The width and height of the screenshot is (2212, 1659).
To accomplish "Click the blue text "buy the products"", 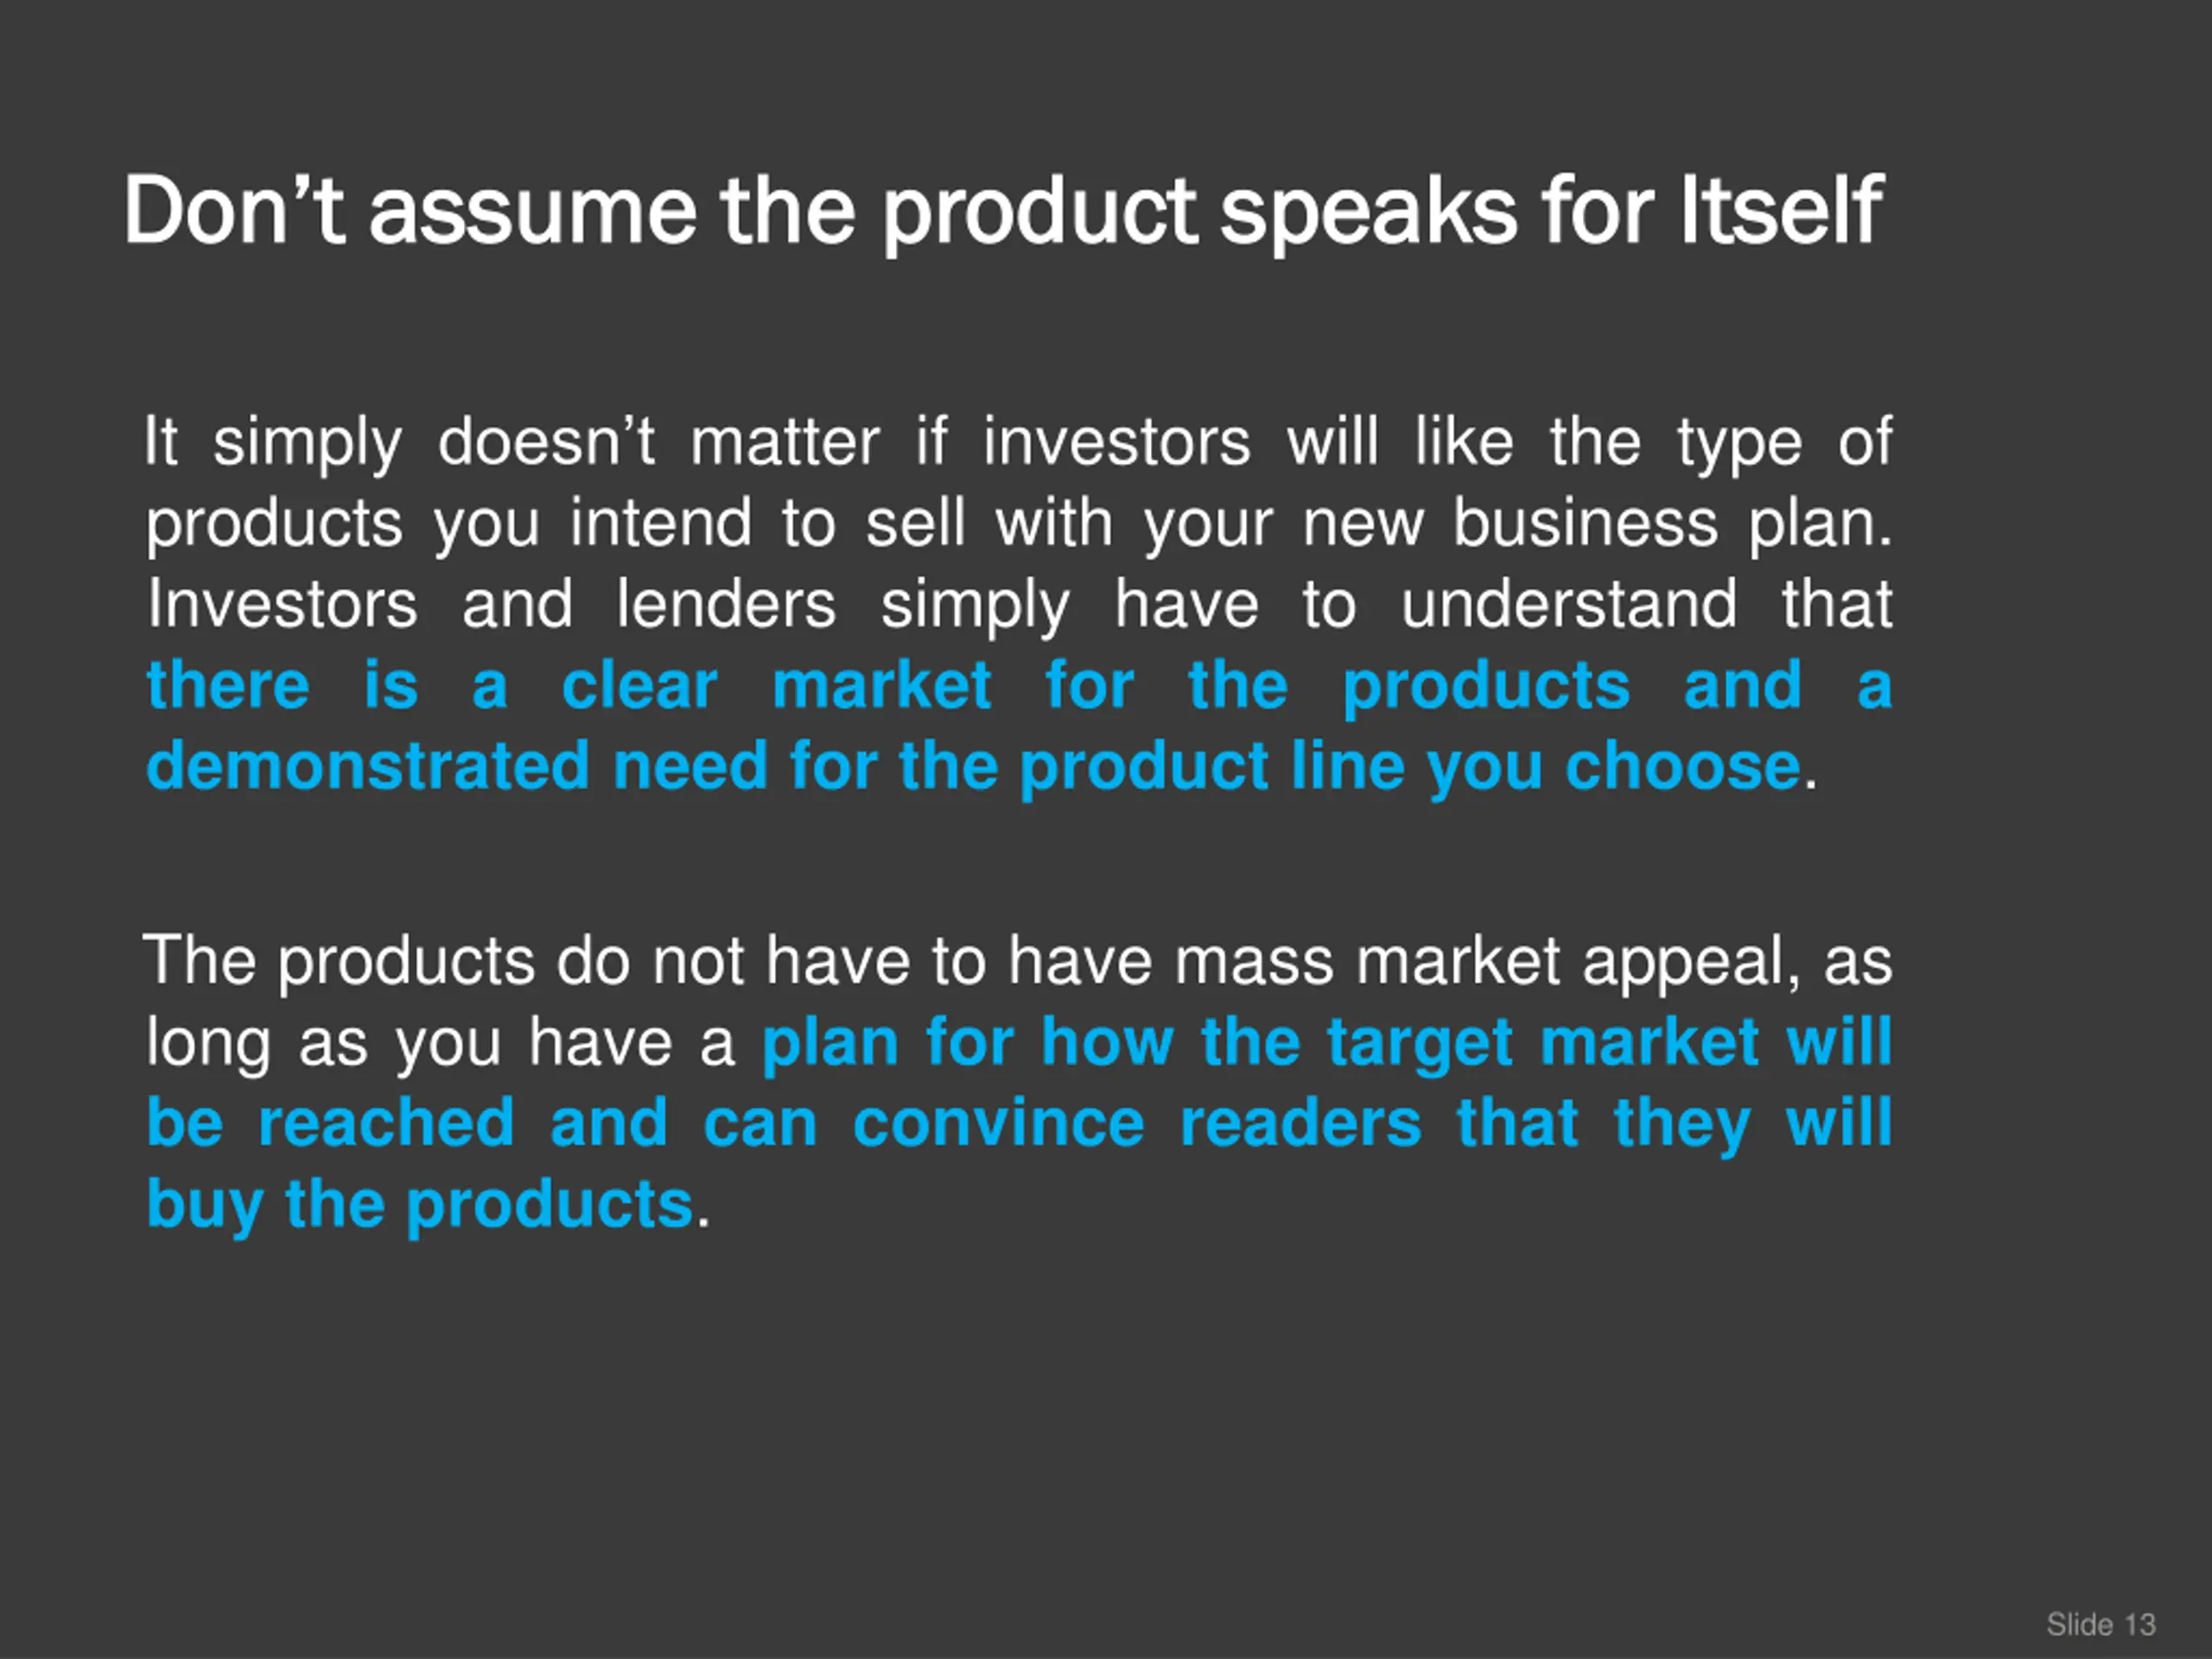I will click(420, 1204).
